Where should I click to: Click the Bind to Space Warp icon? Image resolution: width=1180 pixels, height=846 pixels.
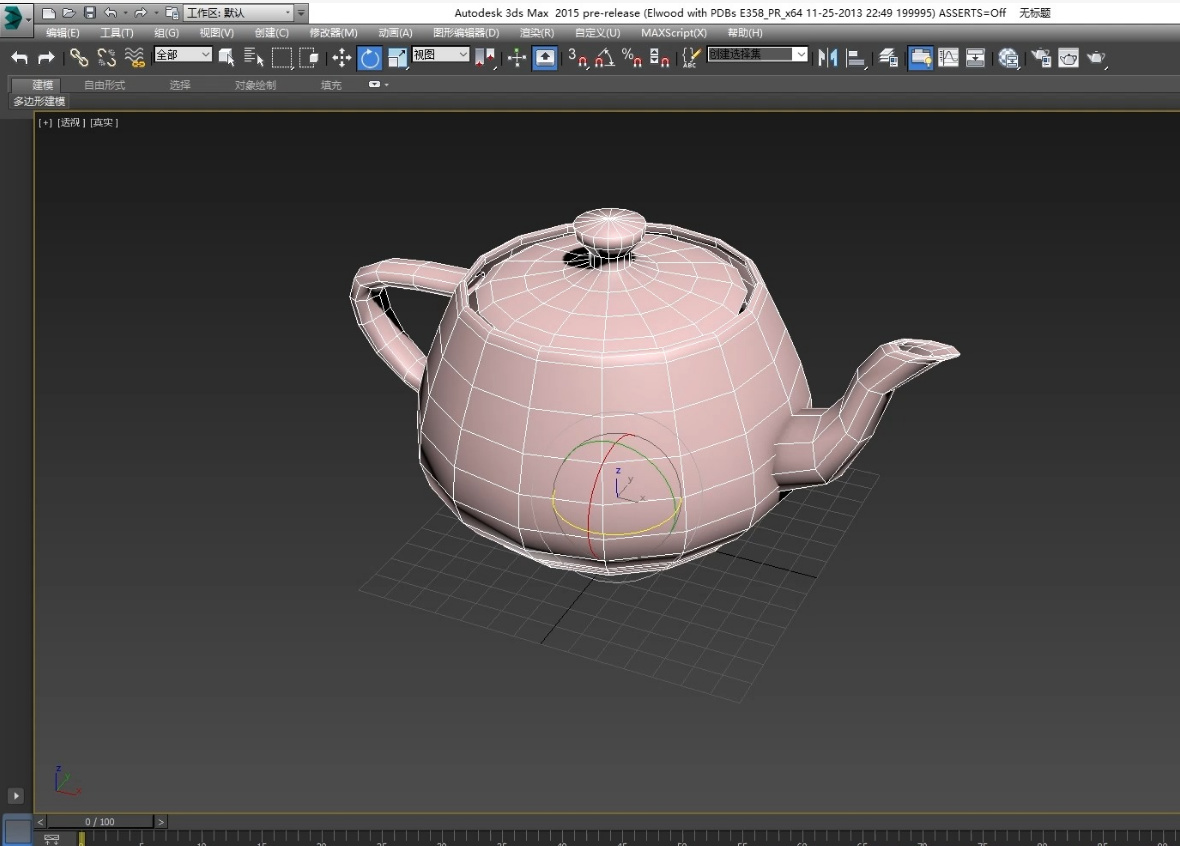[135, 58]
